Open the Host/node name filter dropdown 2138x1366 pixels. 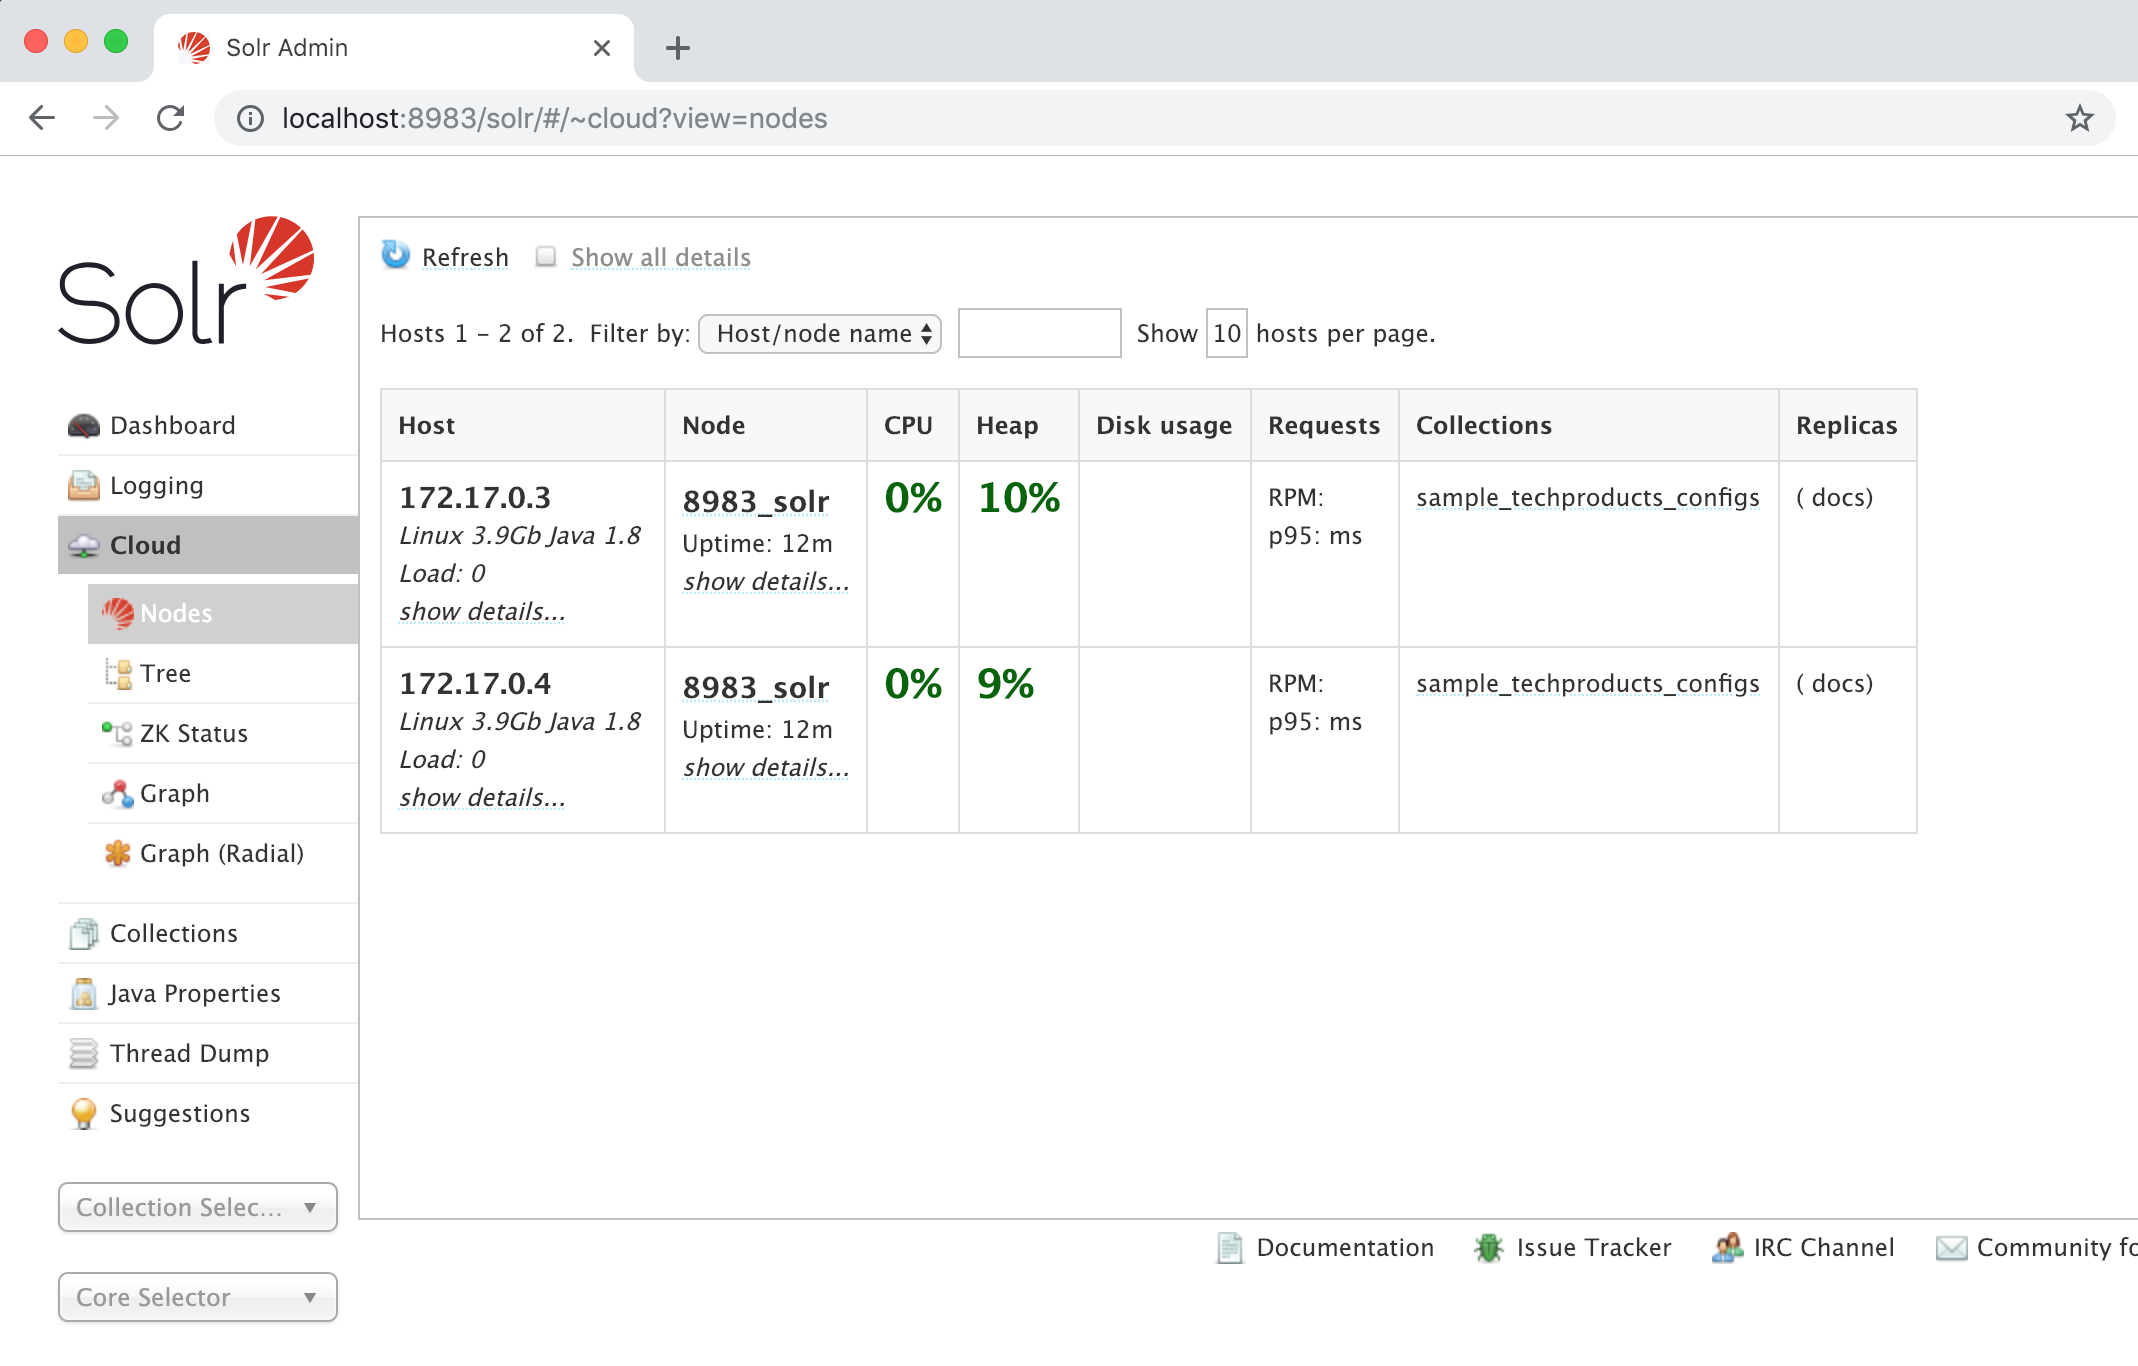click(x=820, y=333)
